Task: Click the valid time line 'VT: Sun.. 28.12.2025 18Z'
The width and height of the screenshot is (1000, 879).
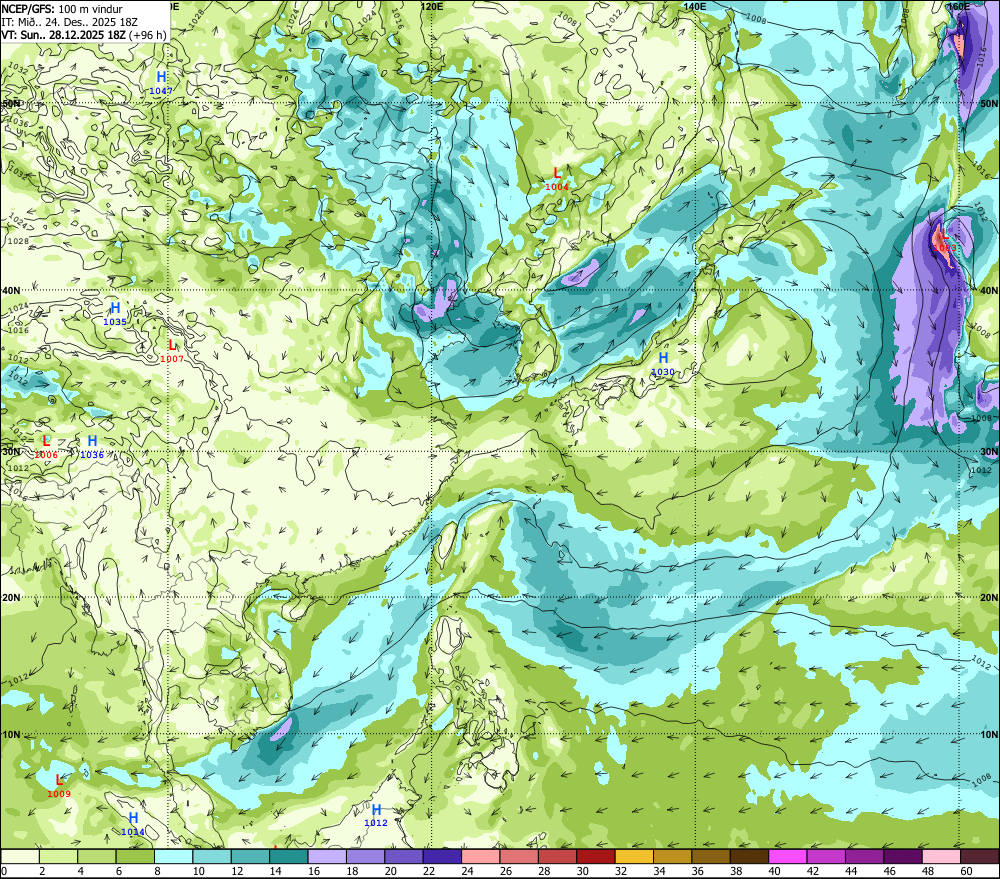Action: click(x=63, y=35)
